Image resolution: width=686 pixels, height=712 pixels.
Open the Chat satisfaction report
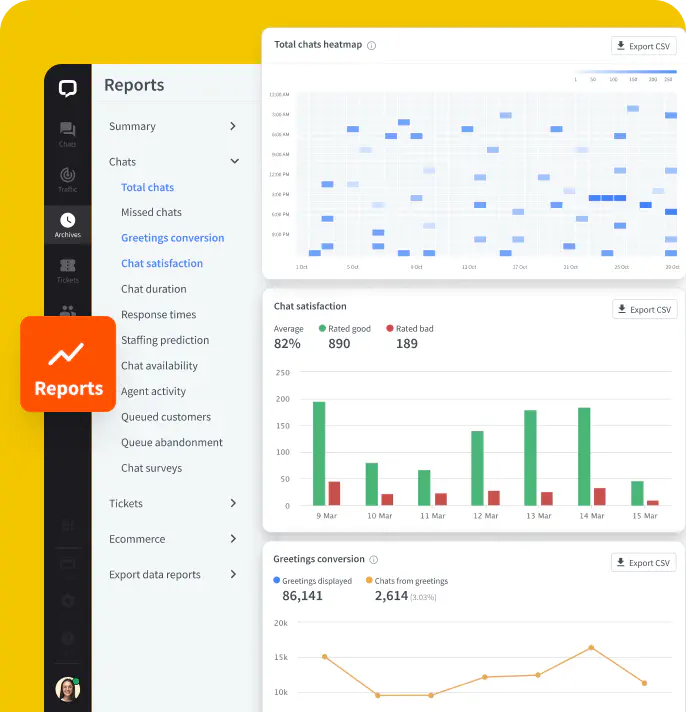[162, 263]
